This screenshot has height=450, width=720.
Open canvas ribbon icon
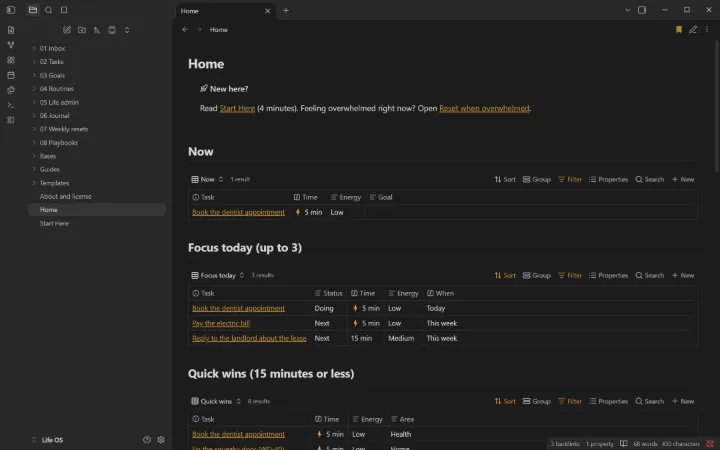11,60
